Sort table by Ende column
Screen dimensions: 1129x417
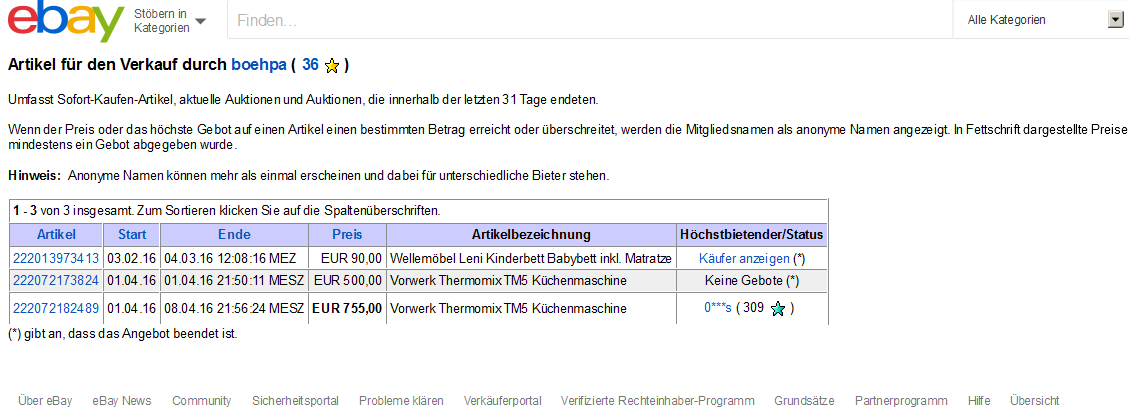pyautogui.click(x=234, y=235)
